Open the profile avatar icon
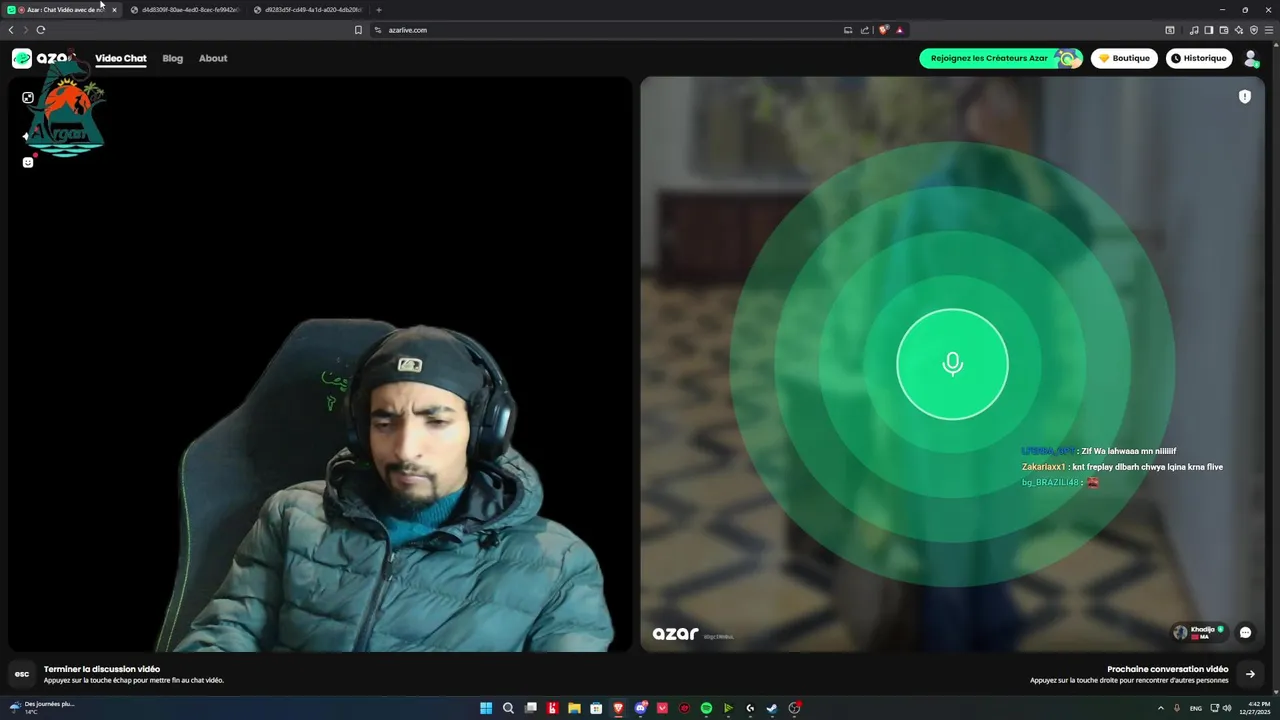Image resolution: width=1280 pixels, height=720 pixels. click(x=1251, y=59)
